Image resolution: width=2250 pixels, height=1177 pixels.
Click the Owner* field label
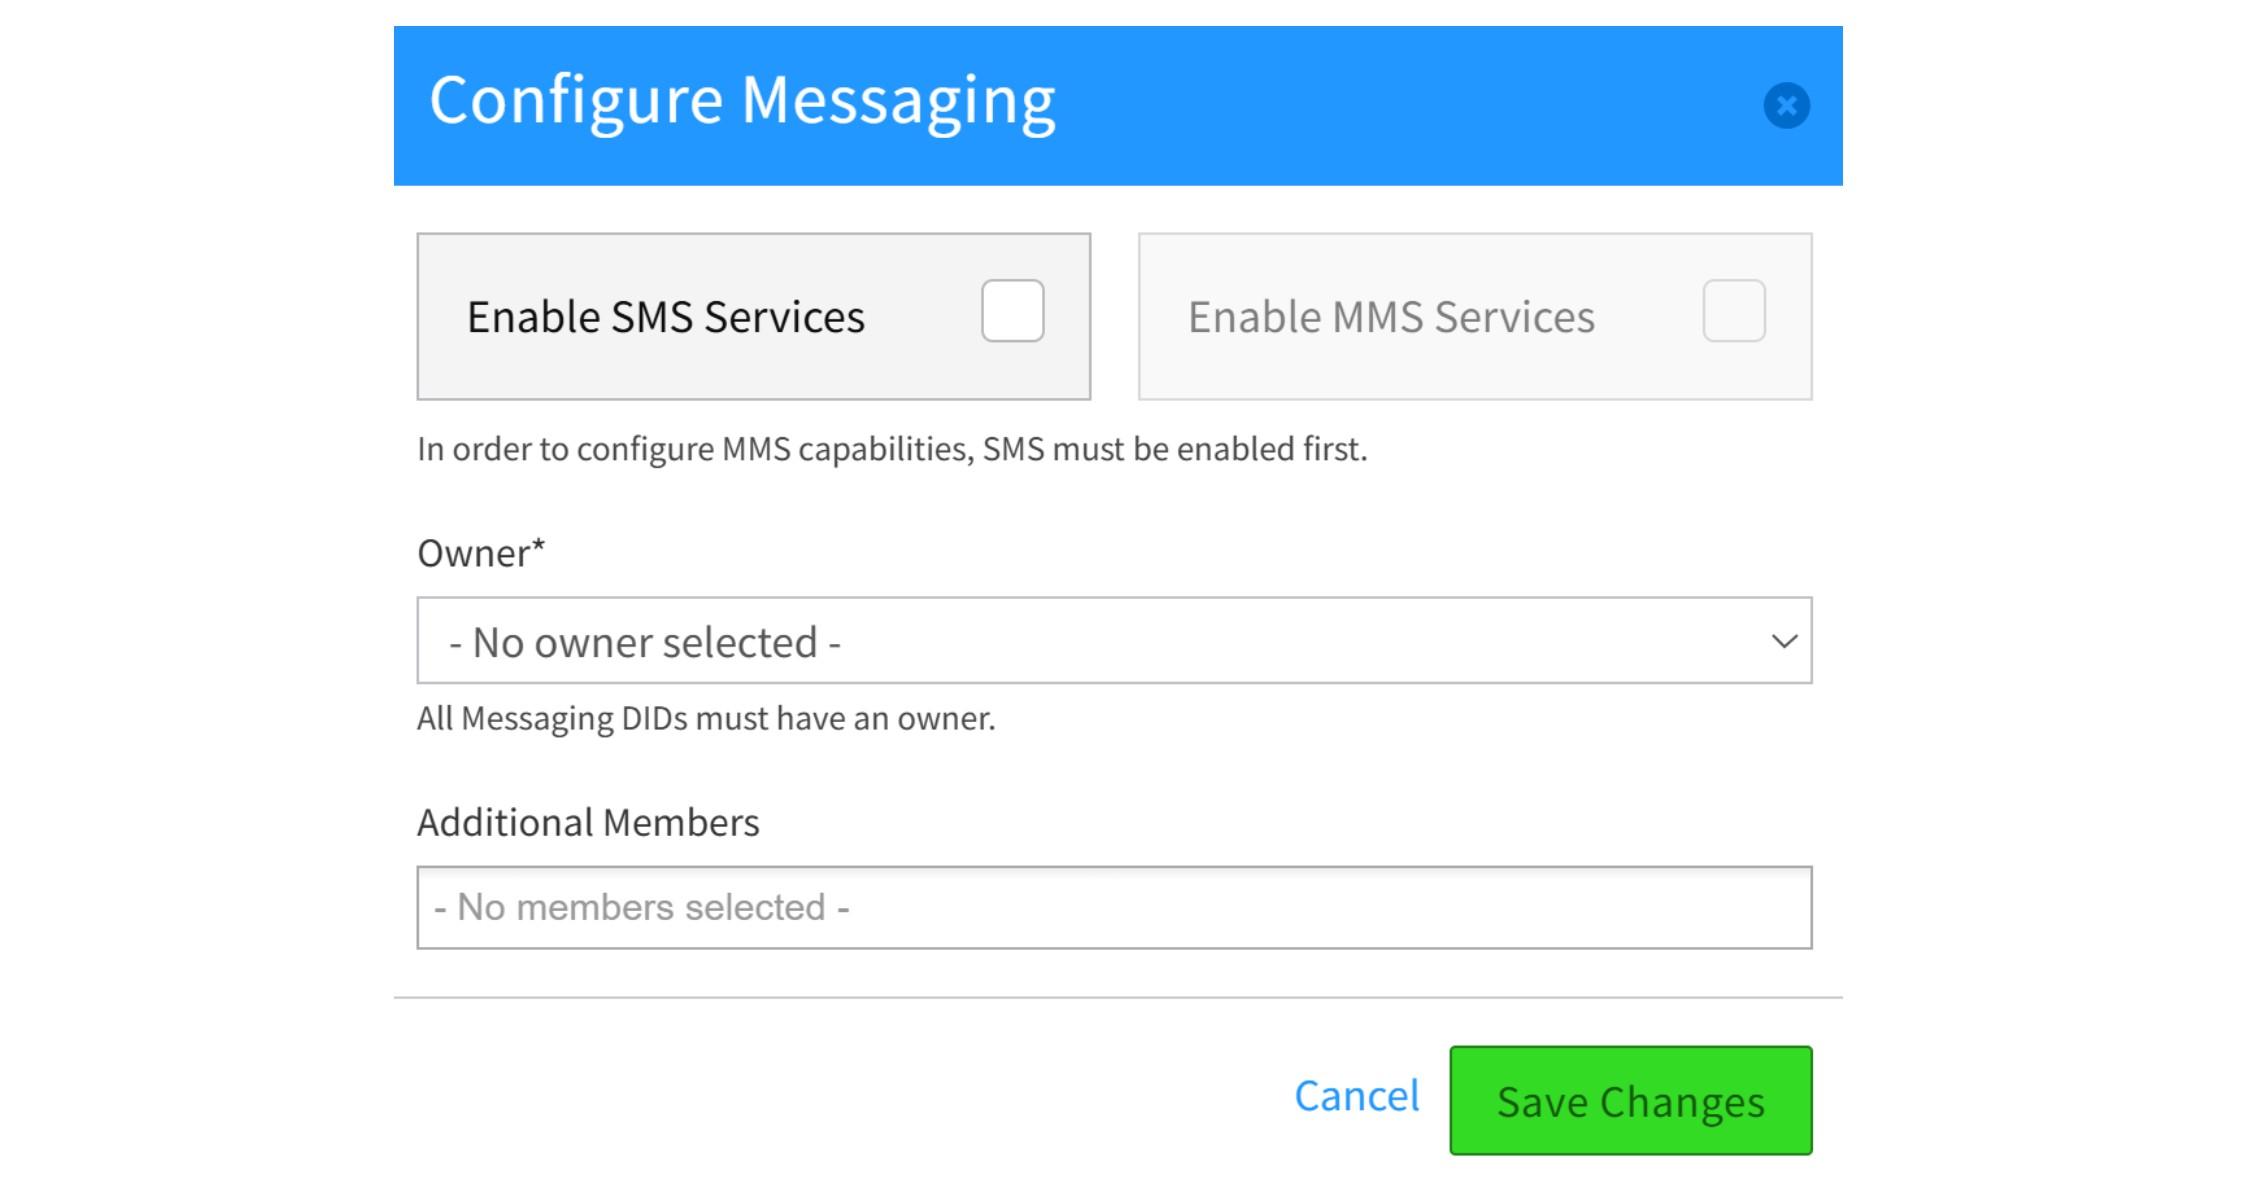coord(481,553)
